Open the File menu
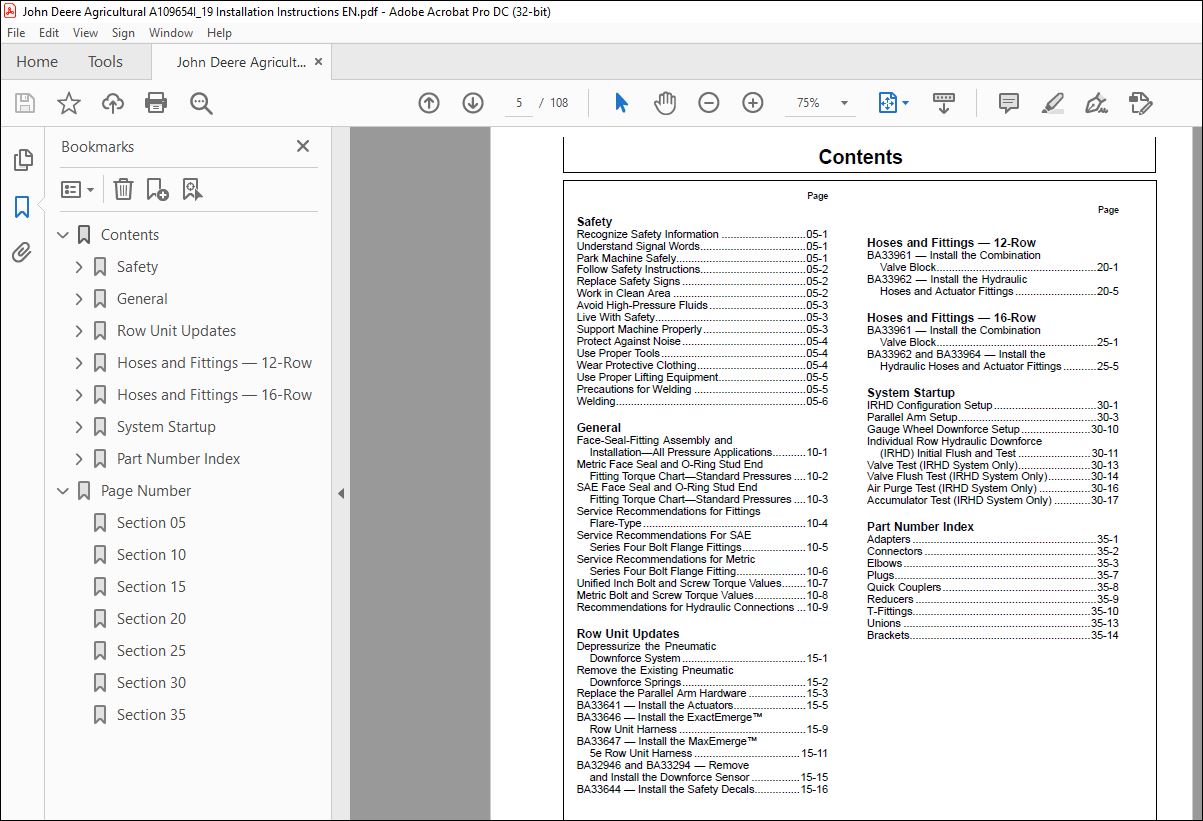The image size is (1203, 821). coord(16,33)
